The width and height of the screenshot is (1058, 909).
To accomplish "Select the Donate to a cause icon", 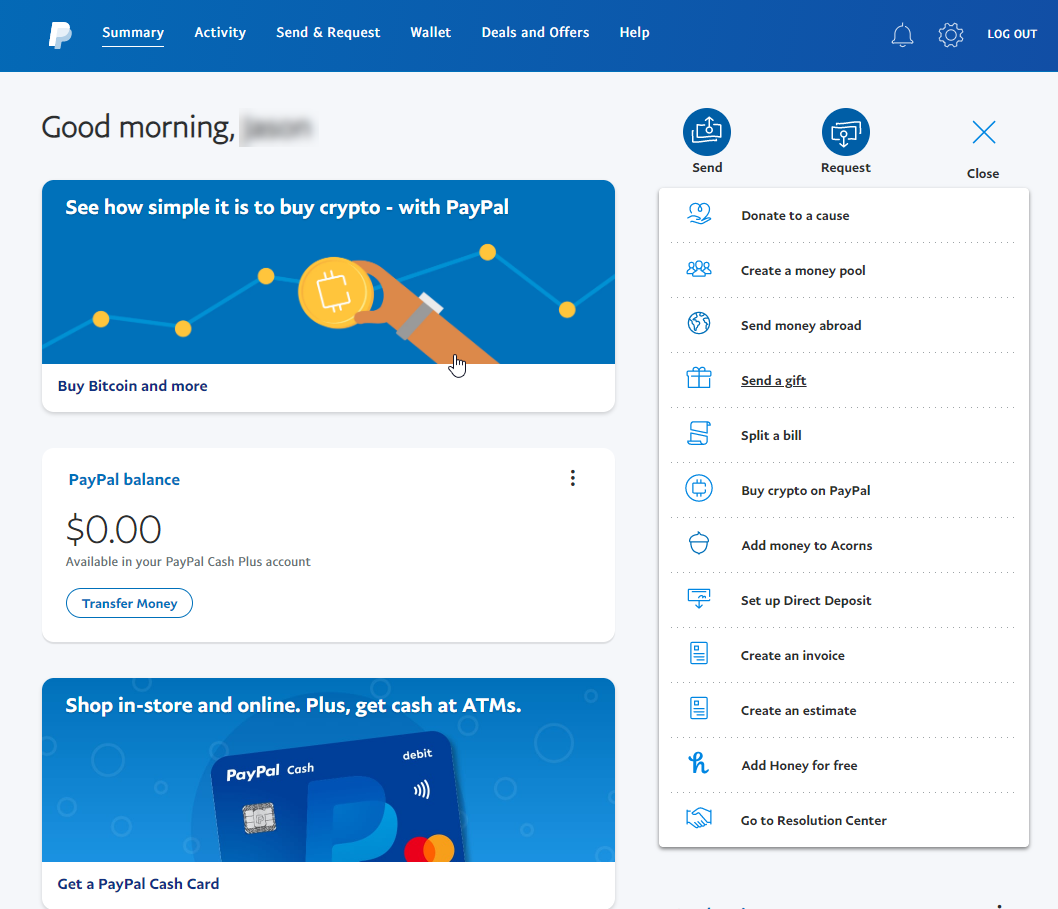I will click(x=699, y=214).
